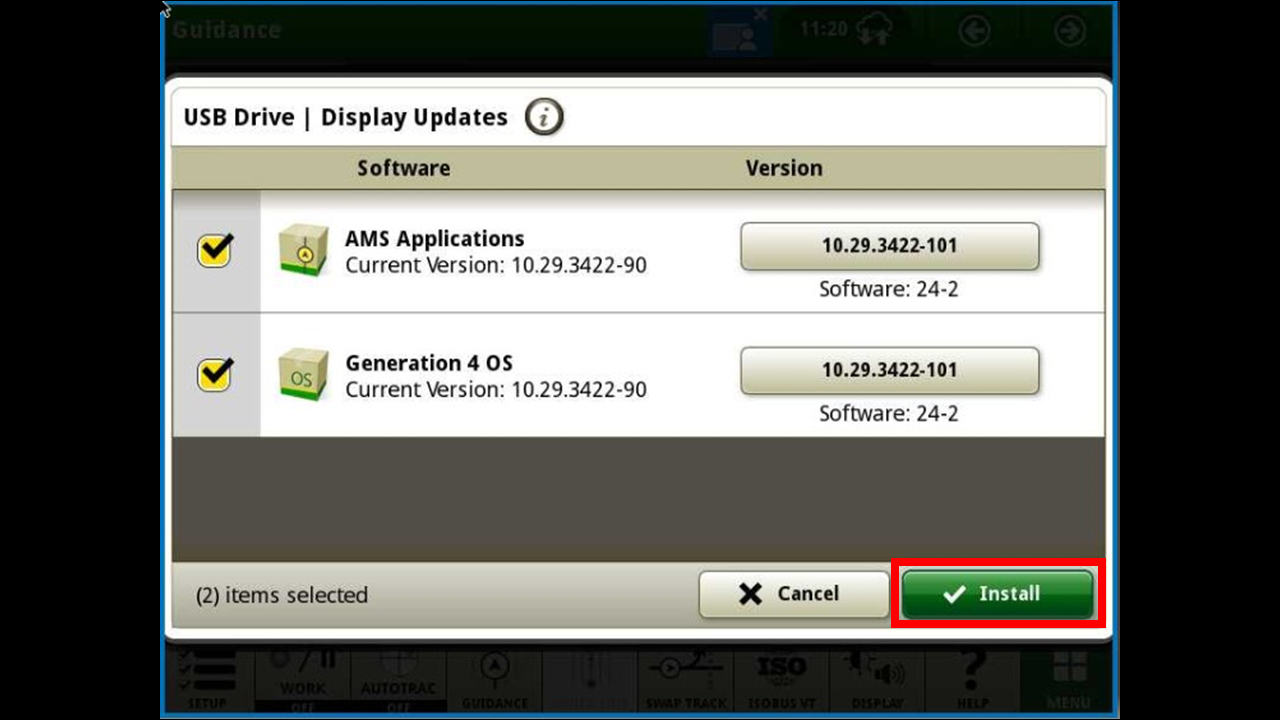Open the Guidance shortcut in bottom bar
This screenshot has height=720, width=1280.
[495, 681]
